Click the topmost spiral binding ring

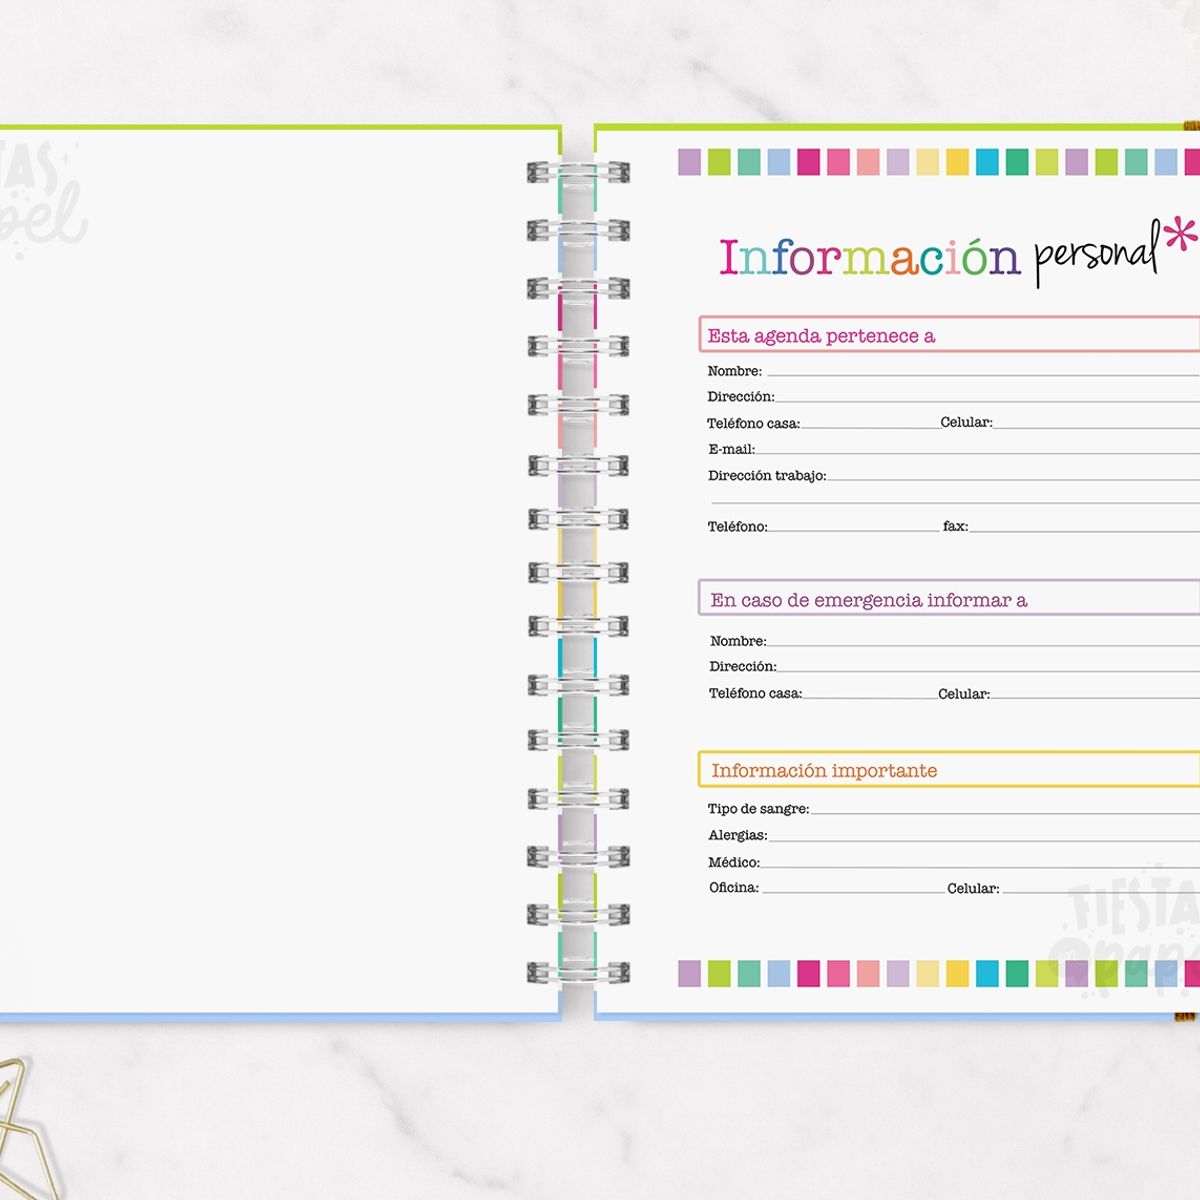578,172
